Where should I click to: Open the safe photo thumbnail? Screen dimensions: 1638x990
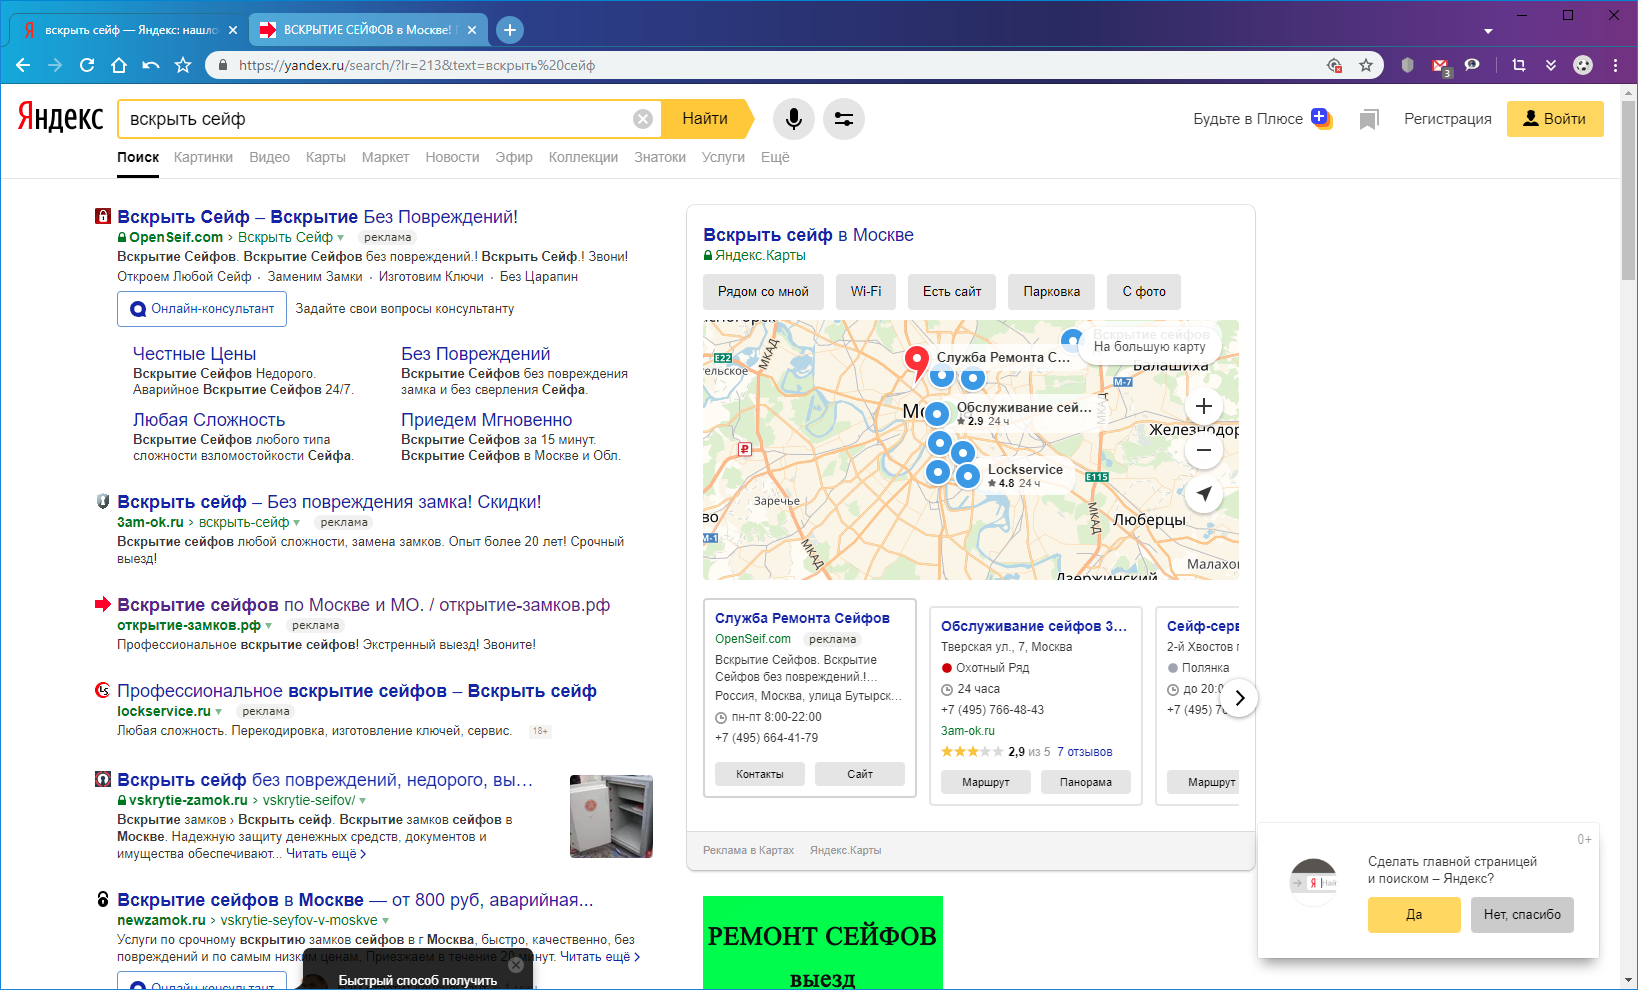[x=611, y=816]
